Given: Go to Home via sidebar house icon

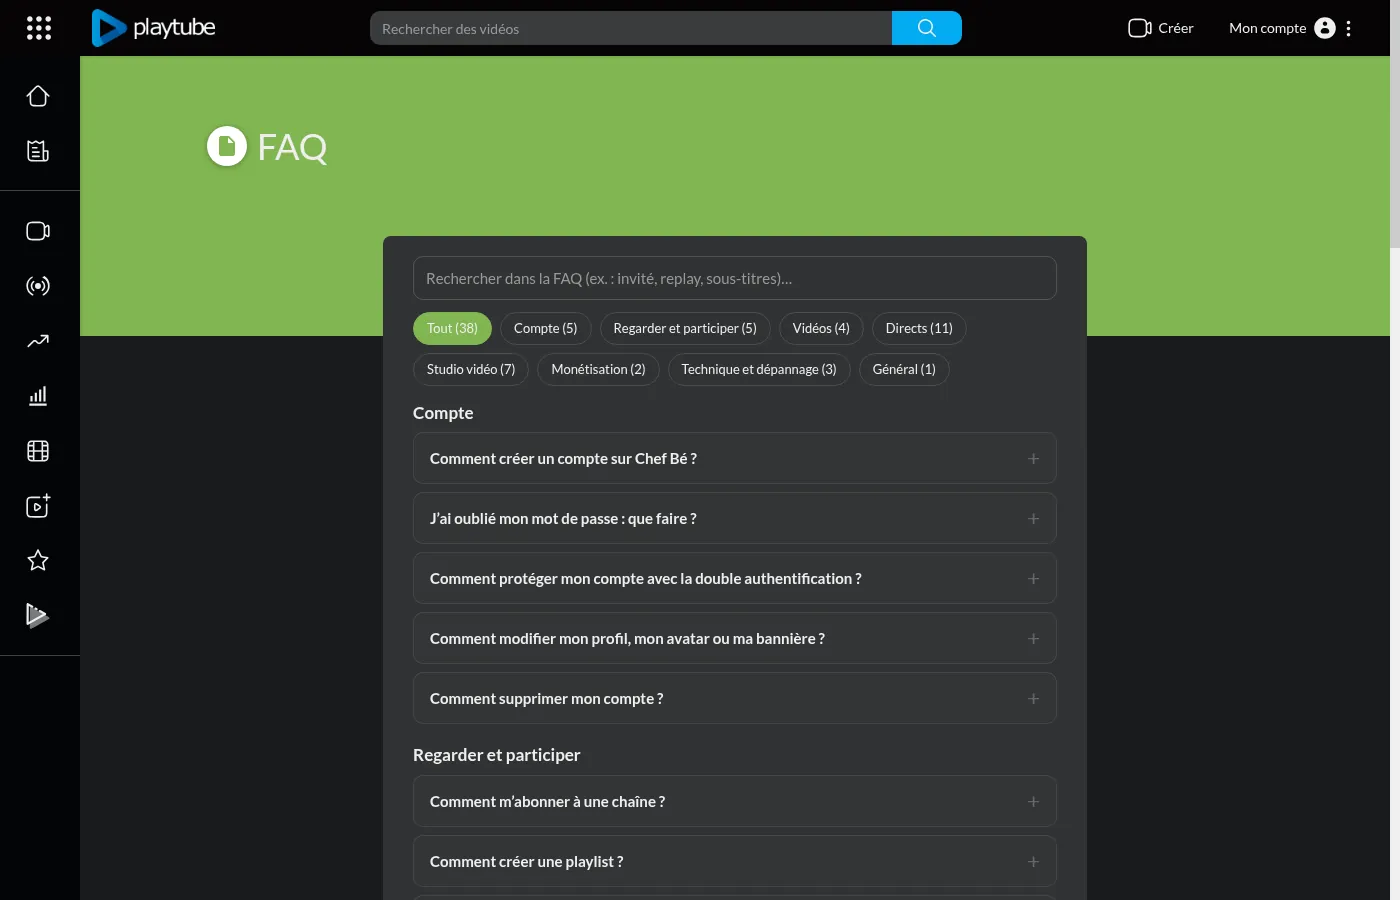Looking at the screenshot, I should pos(38,96).
